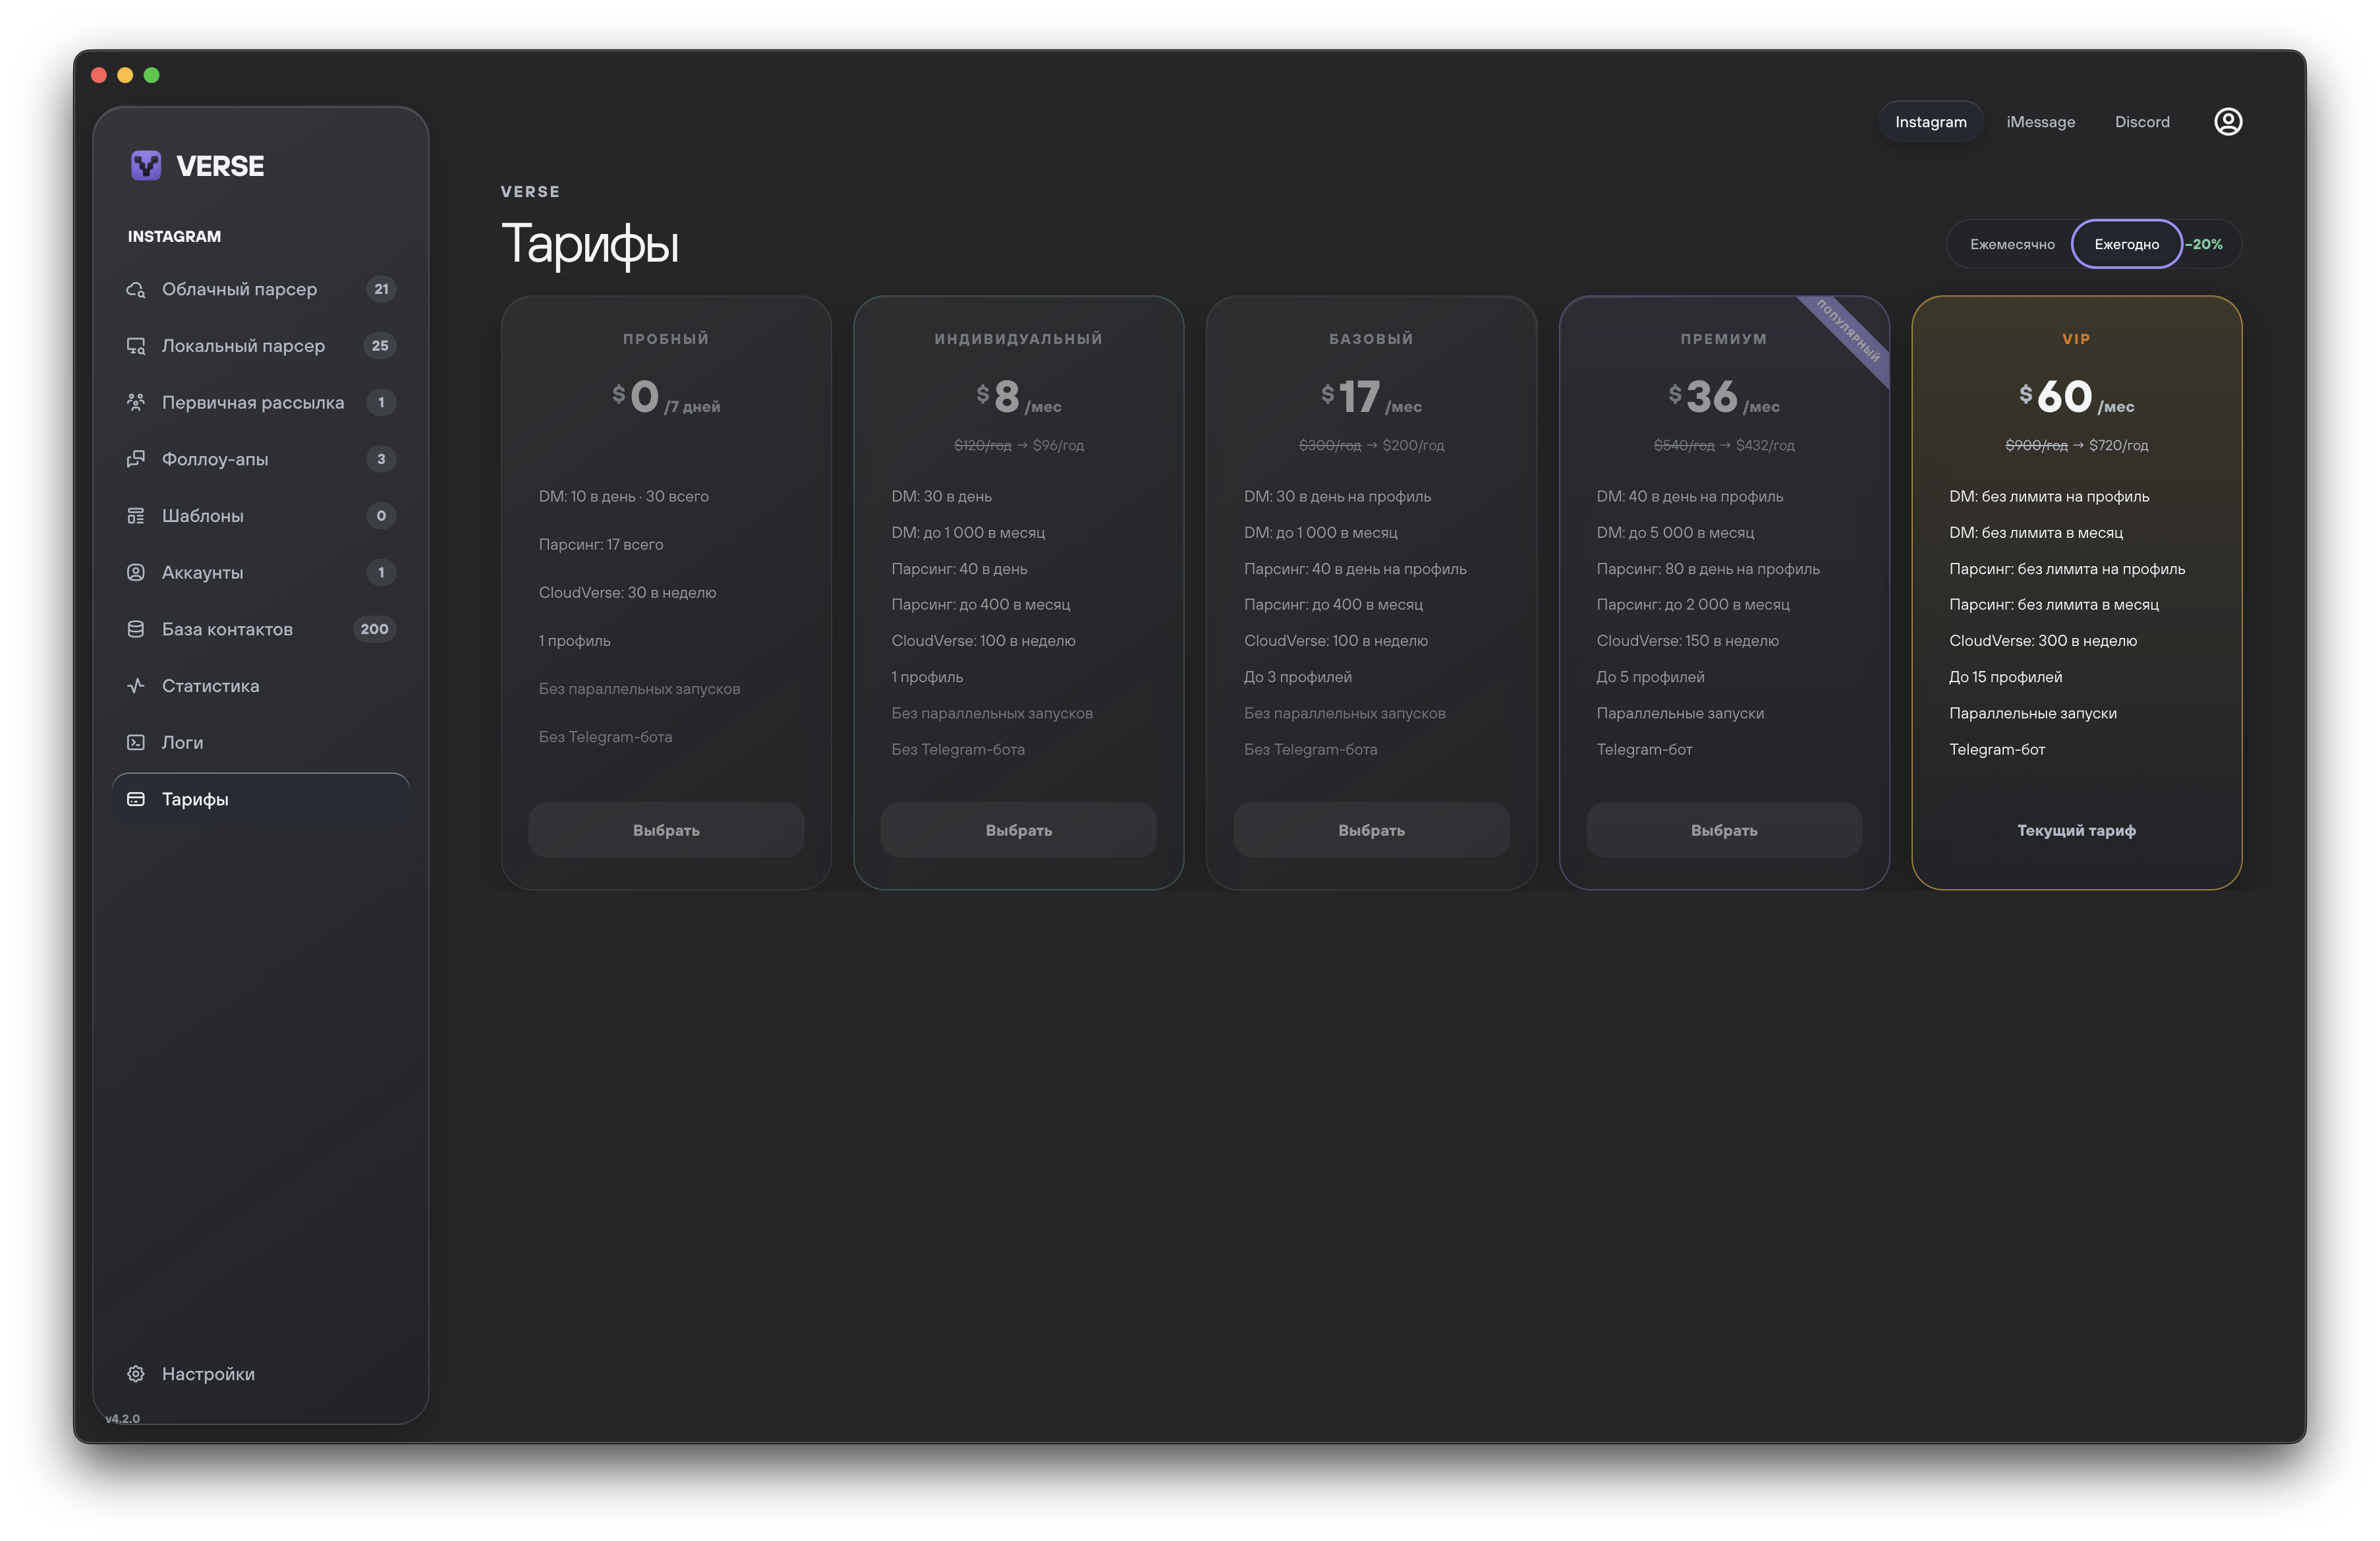Click the 21 badge on Облачный парсер
Screen dimensions: 2380x1541
(x=381, y=289)
